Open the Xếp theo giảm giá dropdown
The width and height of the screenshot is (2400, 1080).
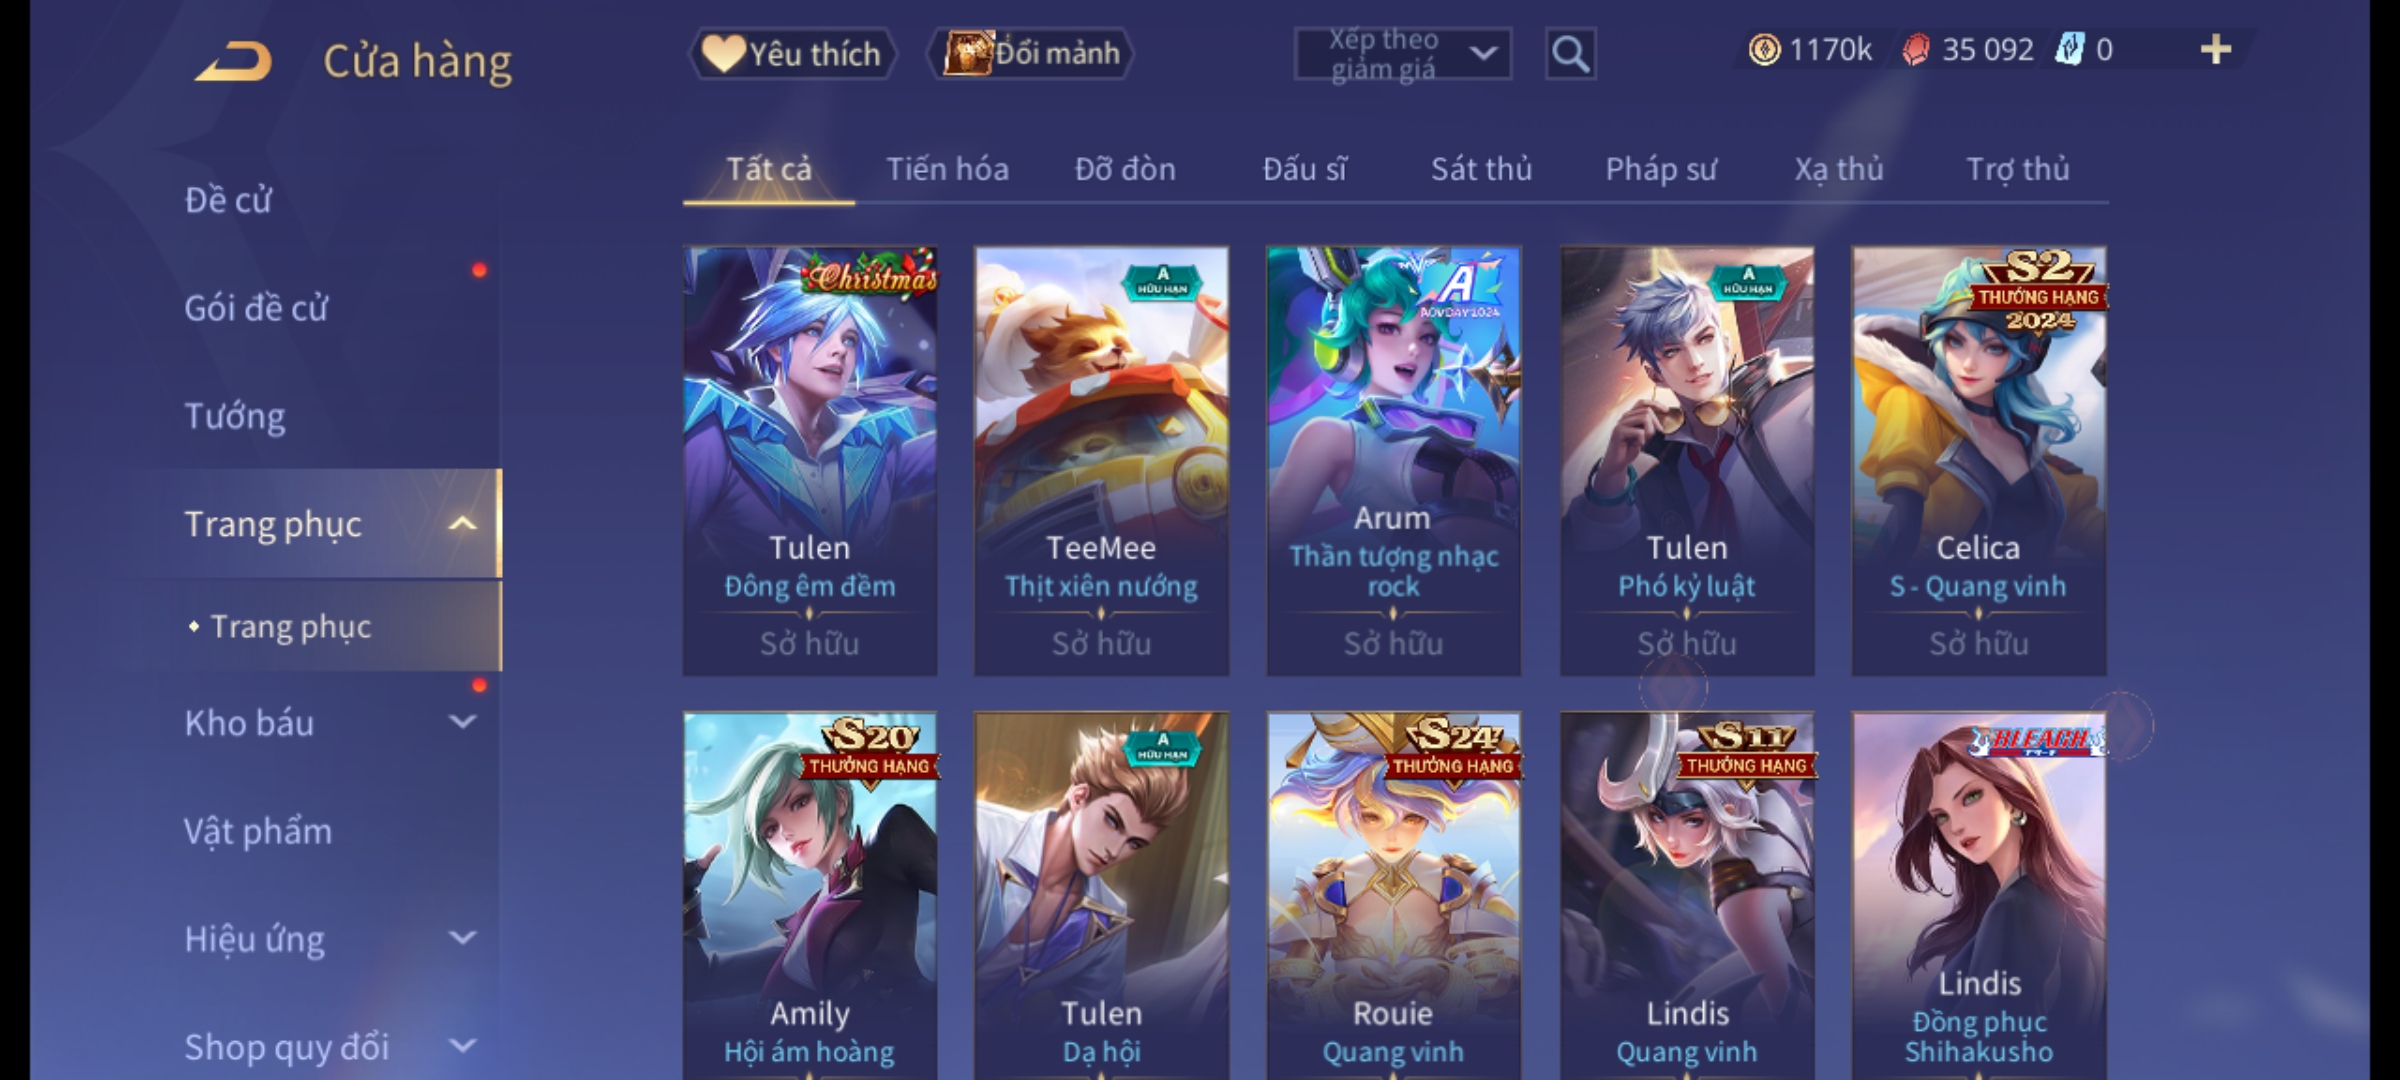(x=1402, y=54)
